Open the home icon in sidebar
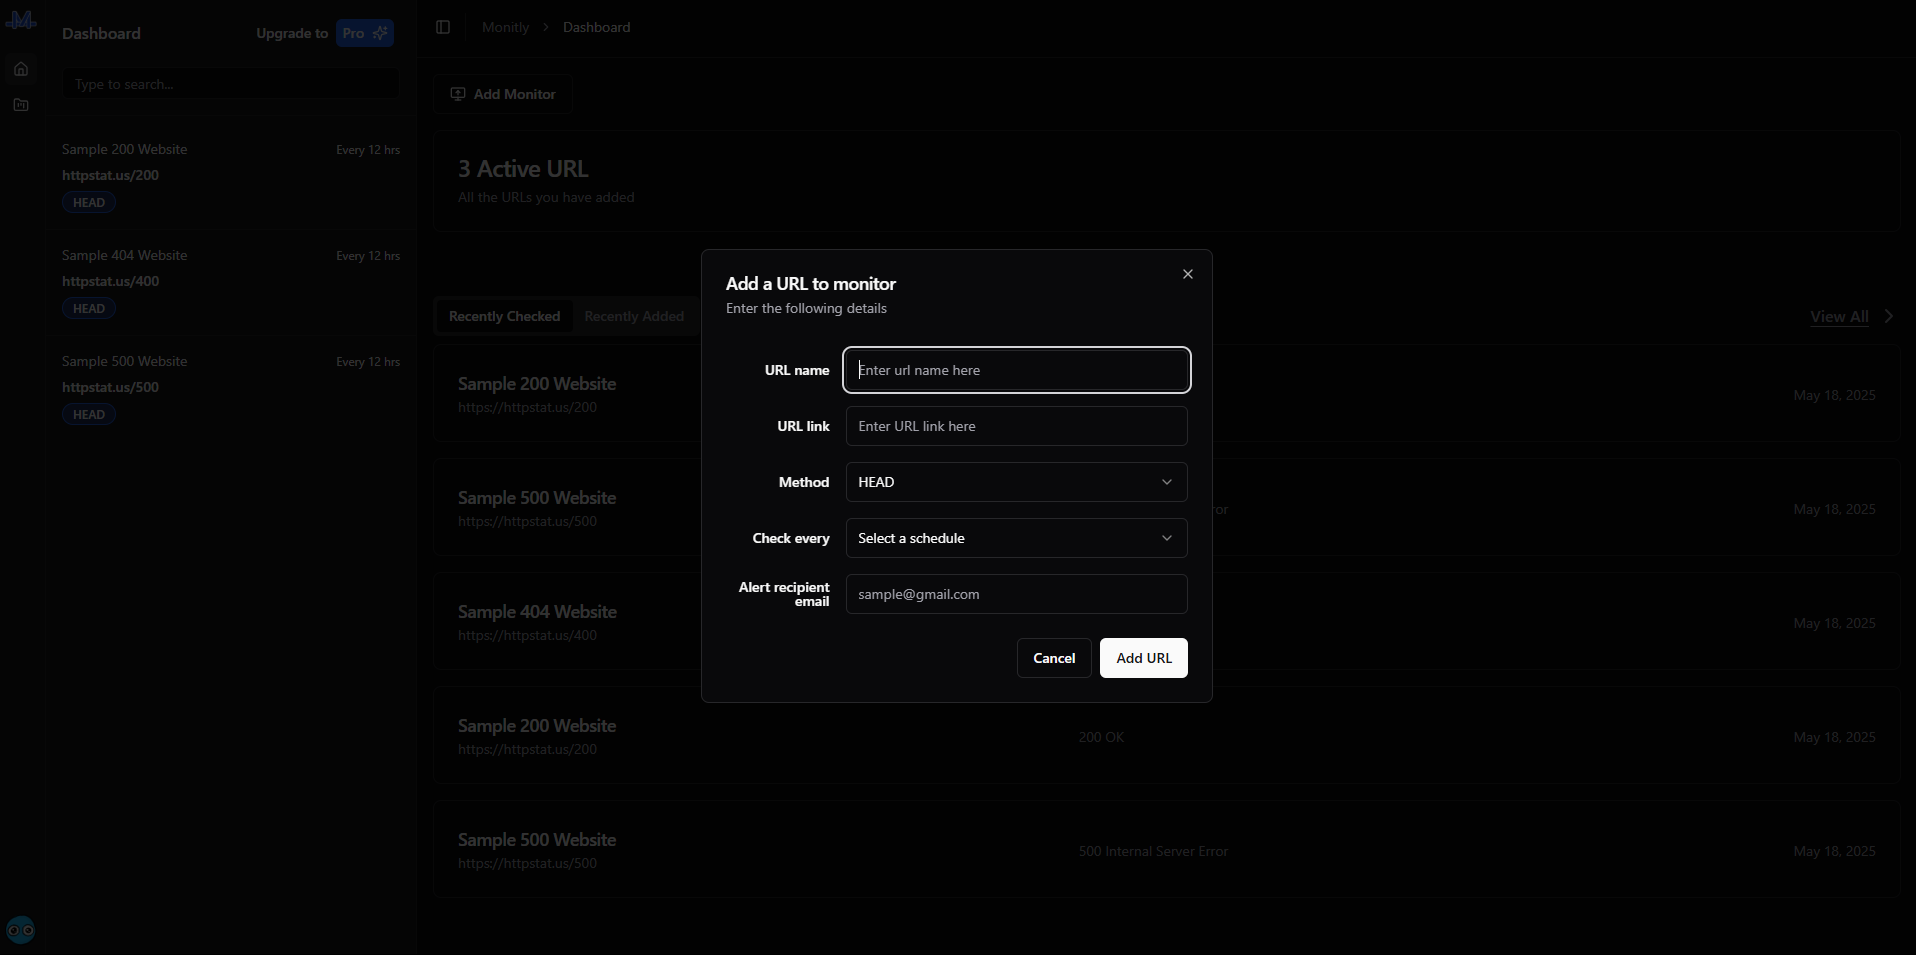 [x=21, y=69]
